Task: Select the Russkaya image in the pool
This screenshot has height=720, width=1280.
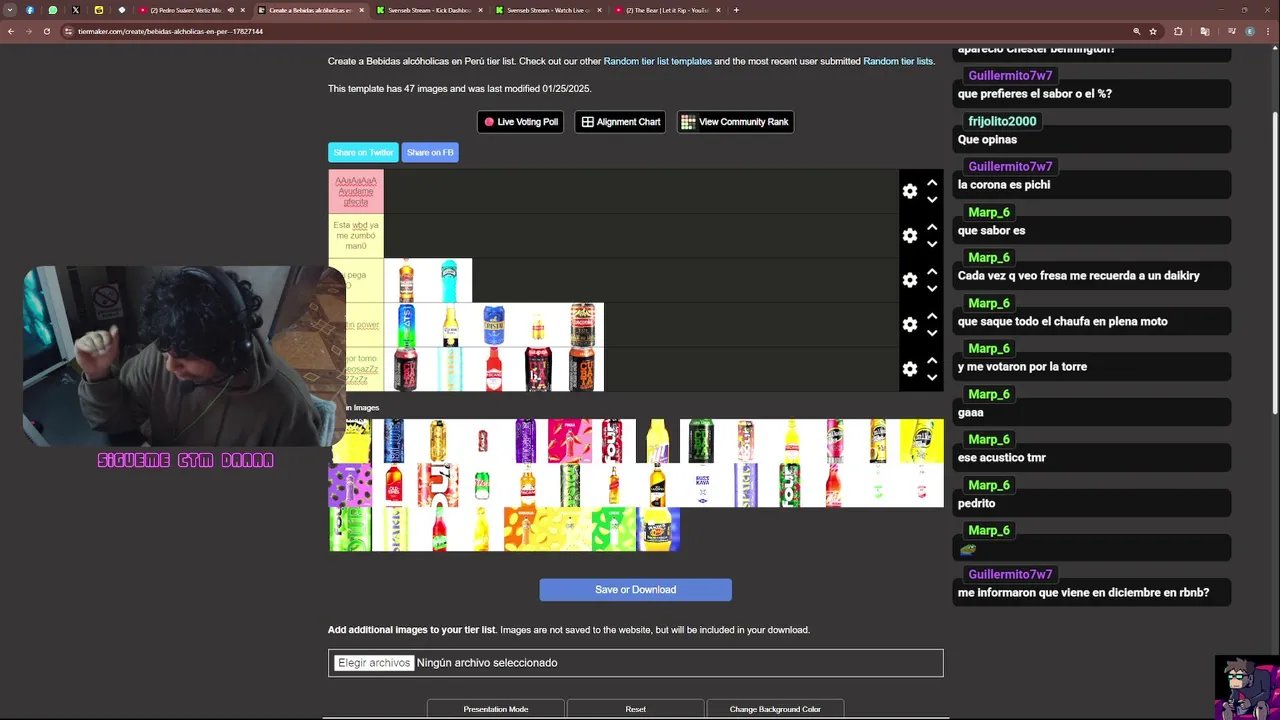Action: click(702, 485)
